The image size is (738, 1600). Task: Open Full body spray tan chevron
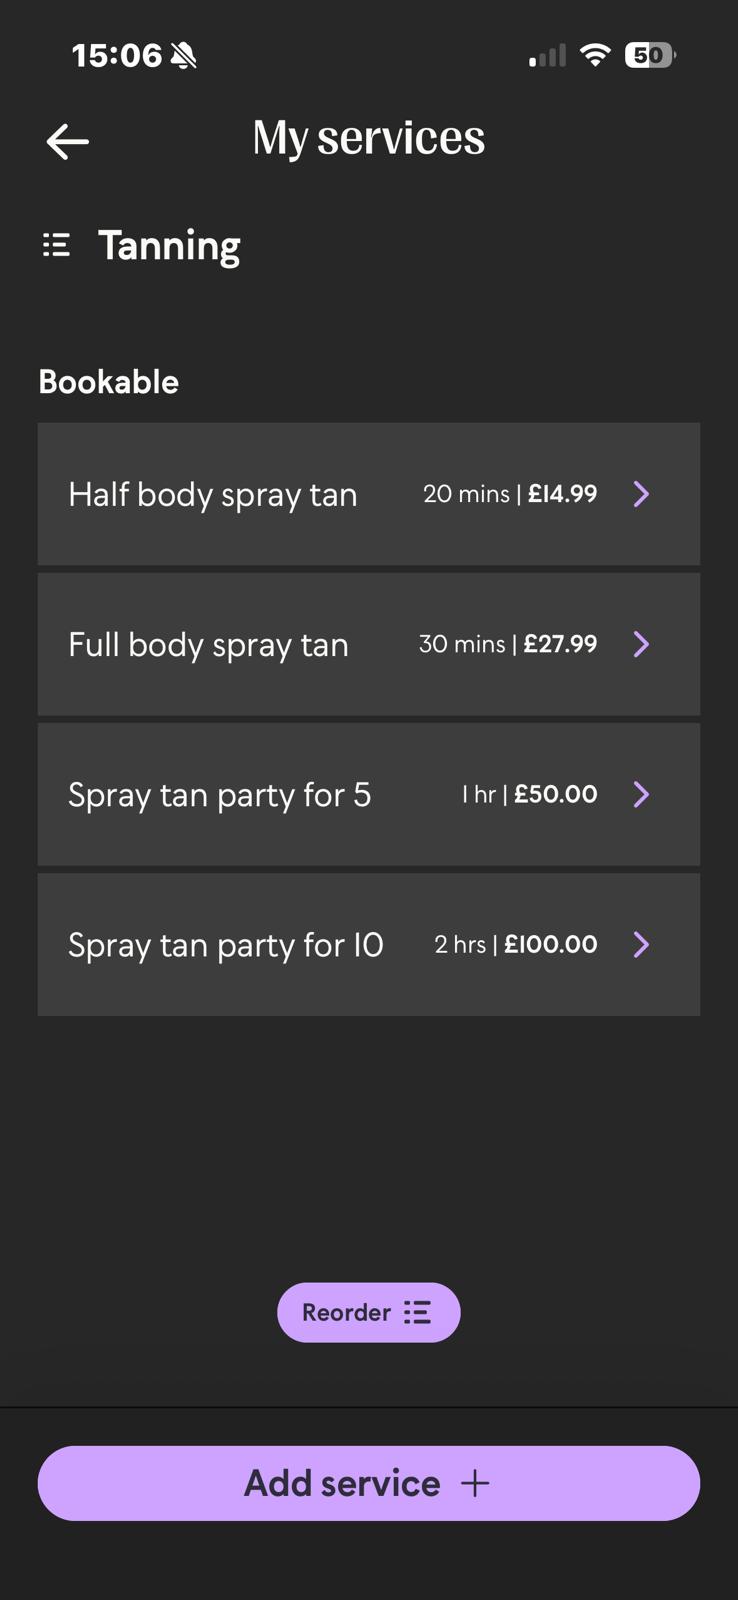pos(641,644)
